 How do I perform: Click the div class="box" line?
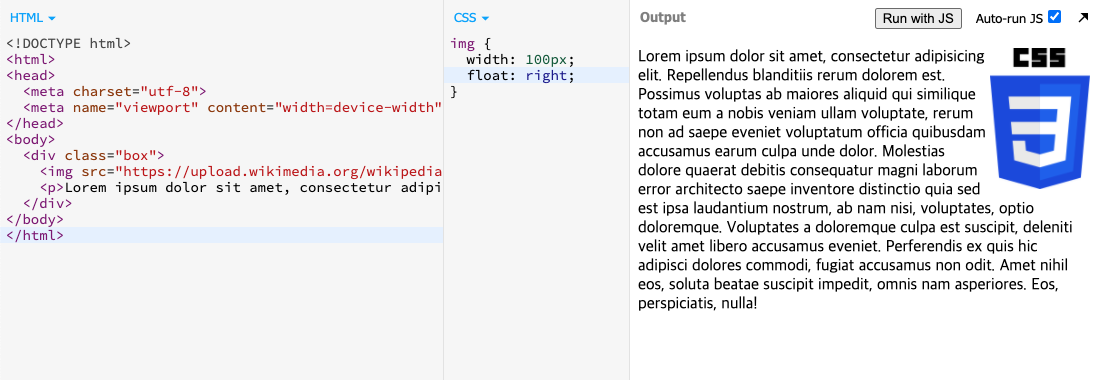(x=94, y=155)
